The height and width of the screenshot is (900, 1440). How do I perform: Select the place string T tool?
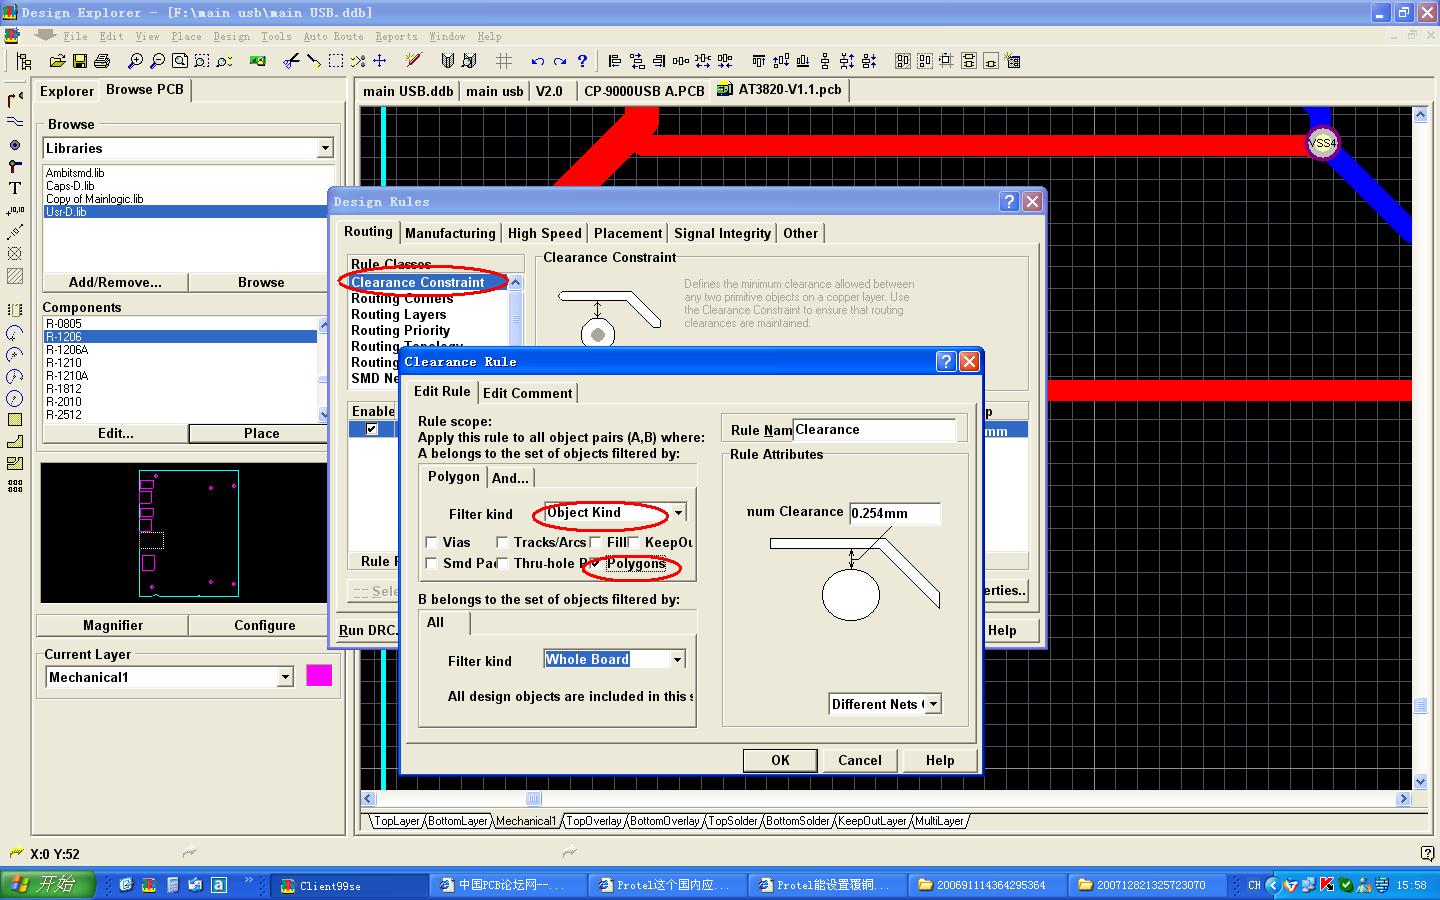pos(15,188)
